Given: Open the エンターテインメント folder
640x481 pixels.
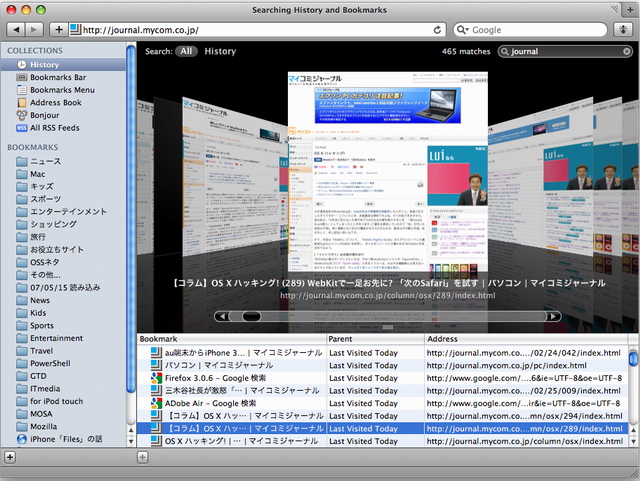Looking at the screenshot, I should click(x=63, y=212).
